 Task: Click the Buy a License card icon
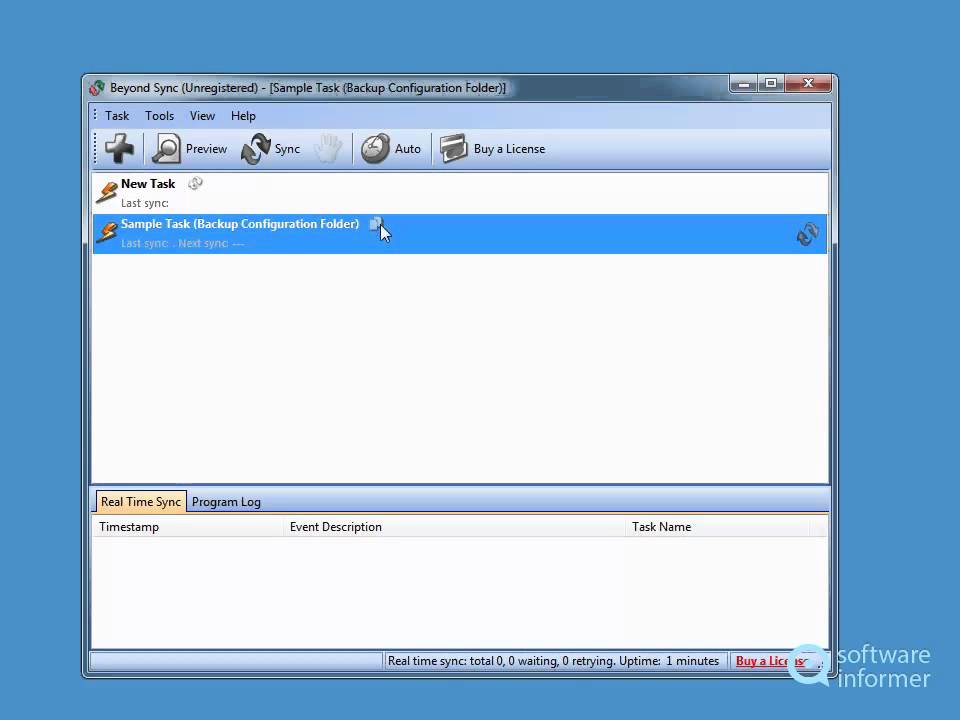click(x=454, y=149)
